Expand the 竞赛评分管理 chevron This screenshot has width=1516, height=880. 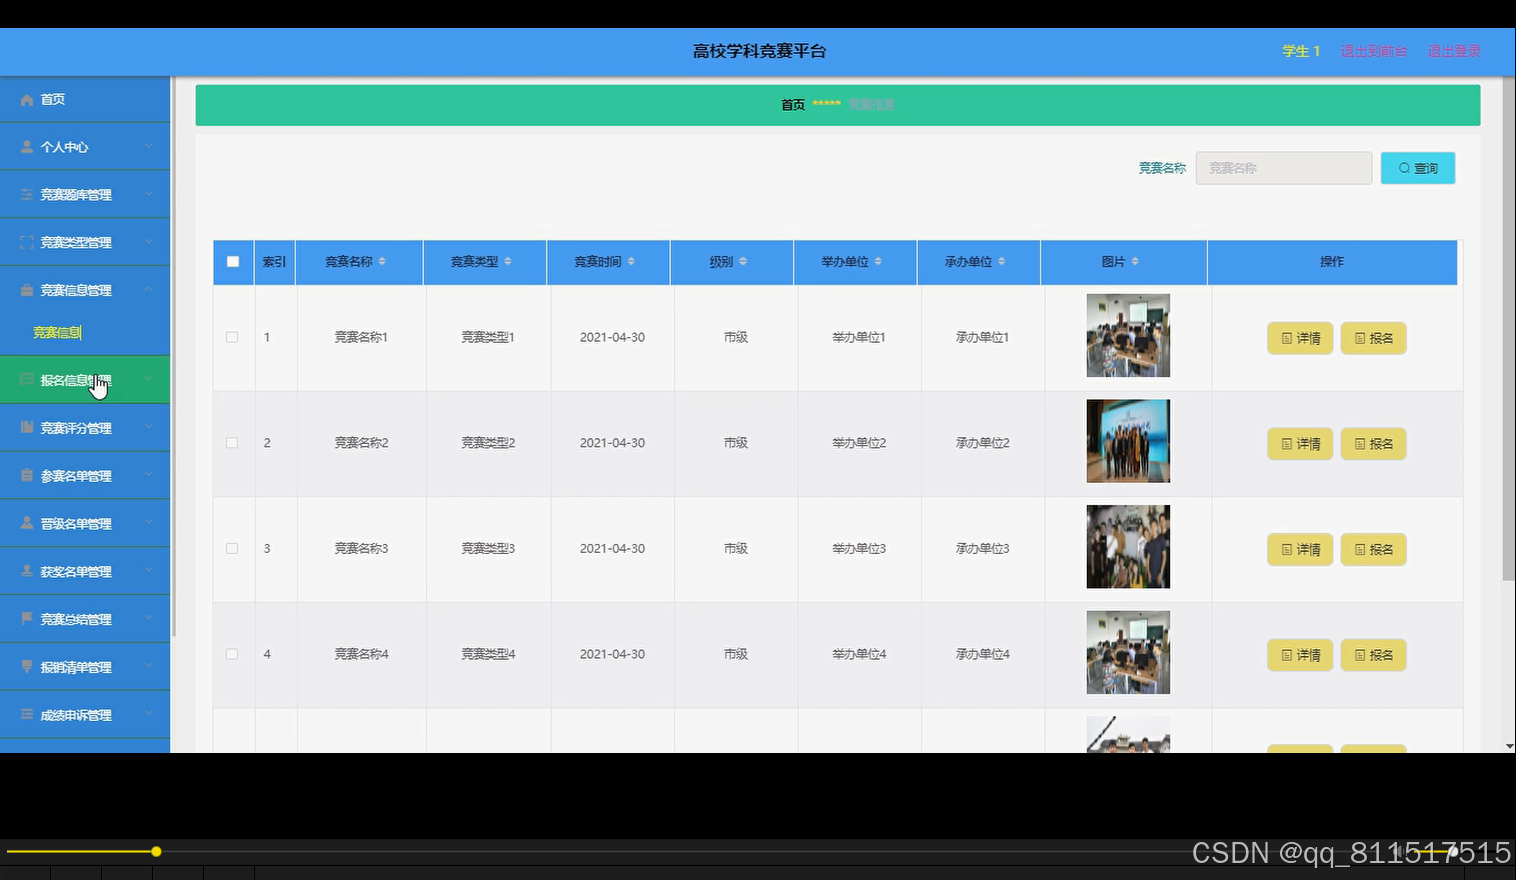pos(148,428)
